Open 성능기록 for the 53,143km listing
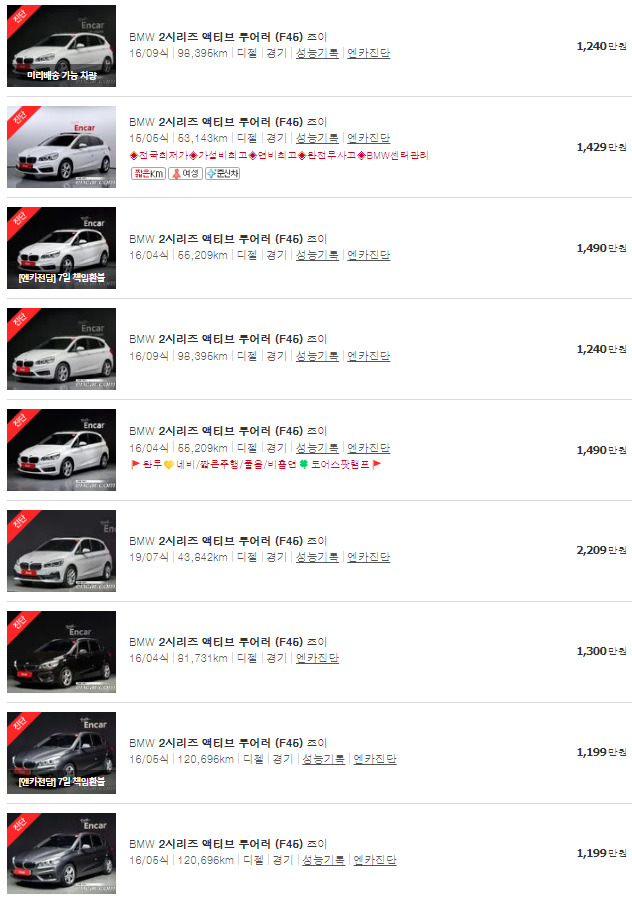 (x=317, y=138)
